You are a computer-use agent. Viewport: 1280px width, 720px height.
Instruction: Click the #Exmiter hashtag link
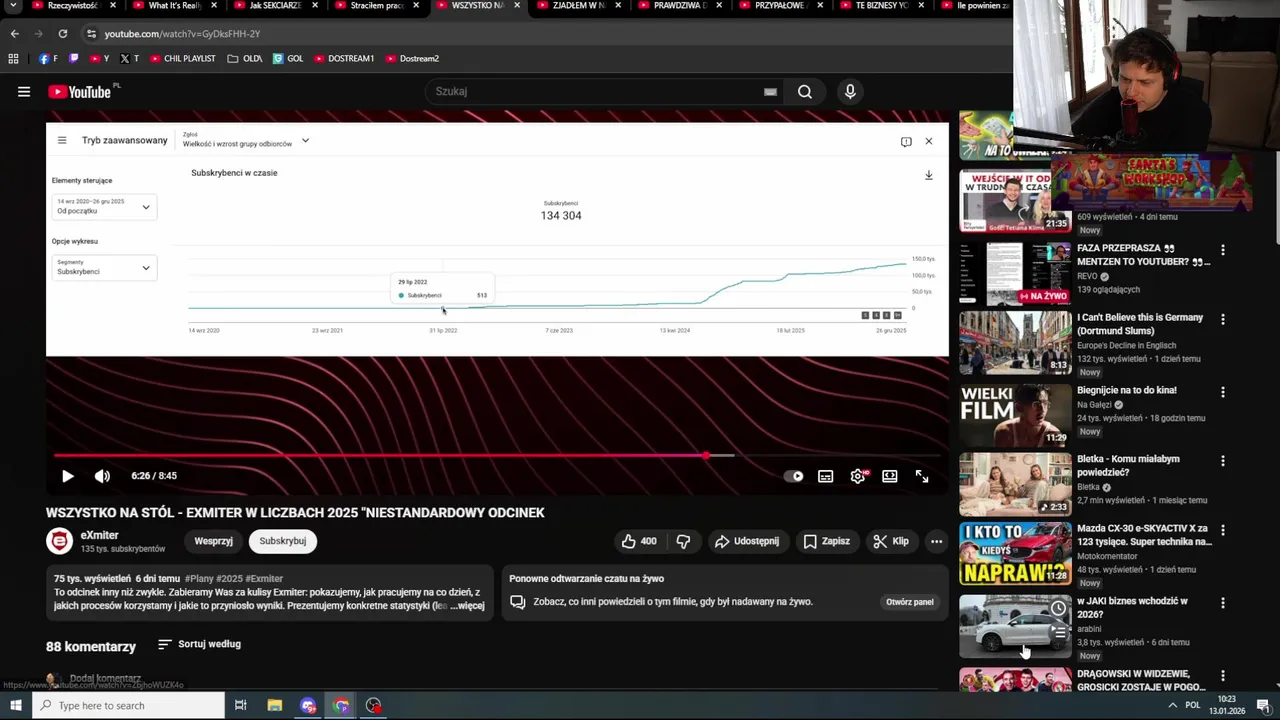[264, 578]
